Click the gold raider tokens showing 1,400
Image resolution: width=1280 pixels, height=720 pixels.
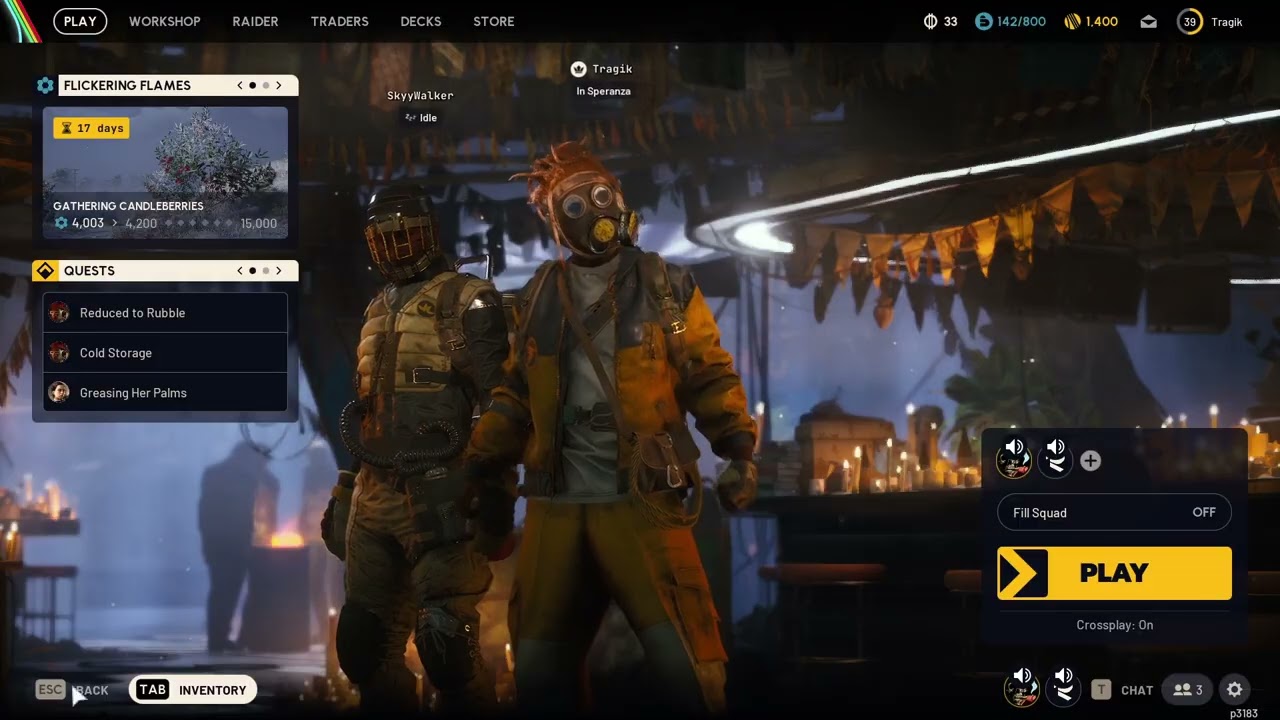tap(1091, 21)
